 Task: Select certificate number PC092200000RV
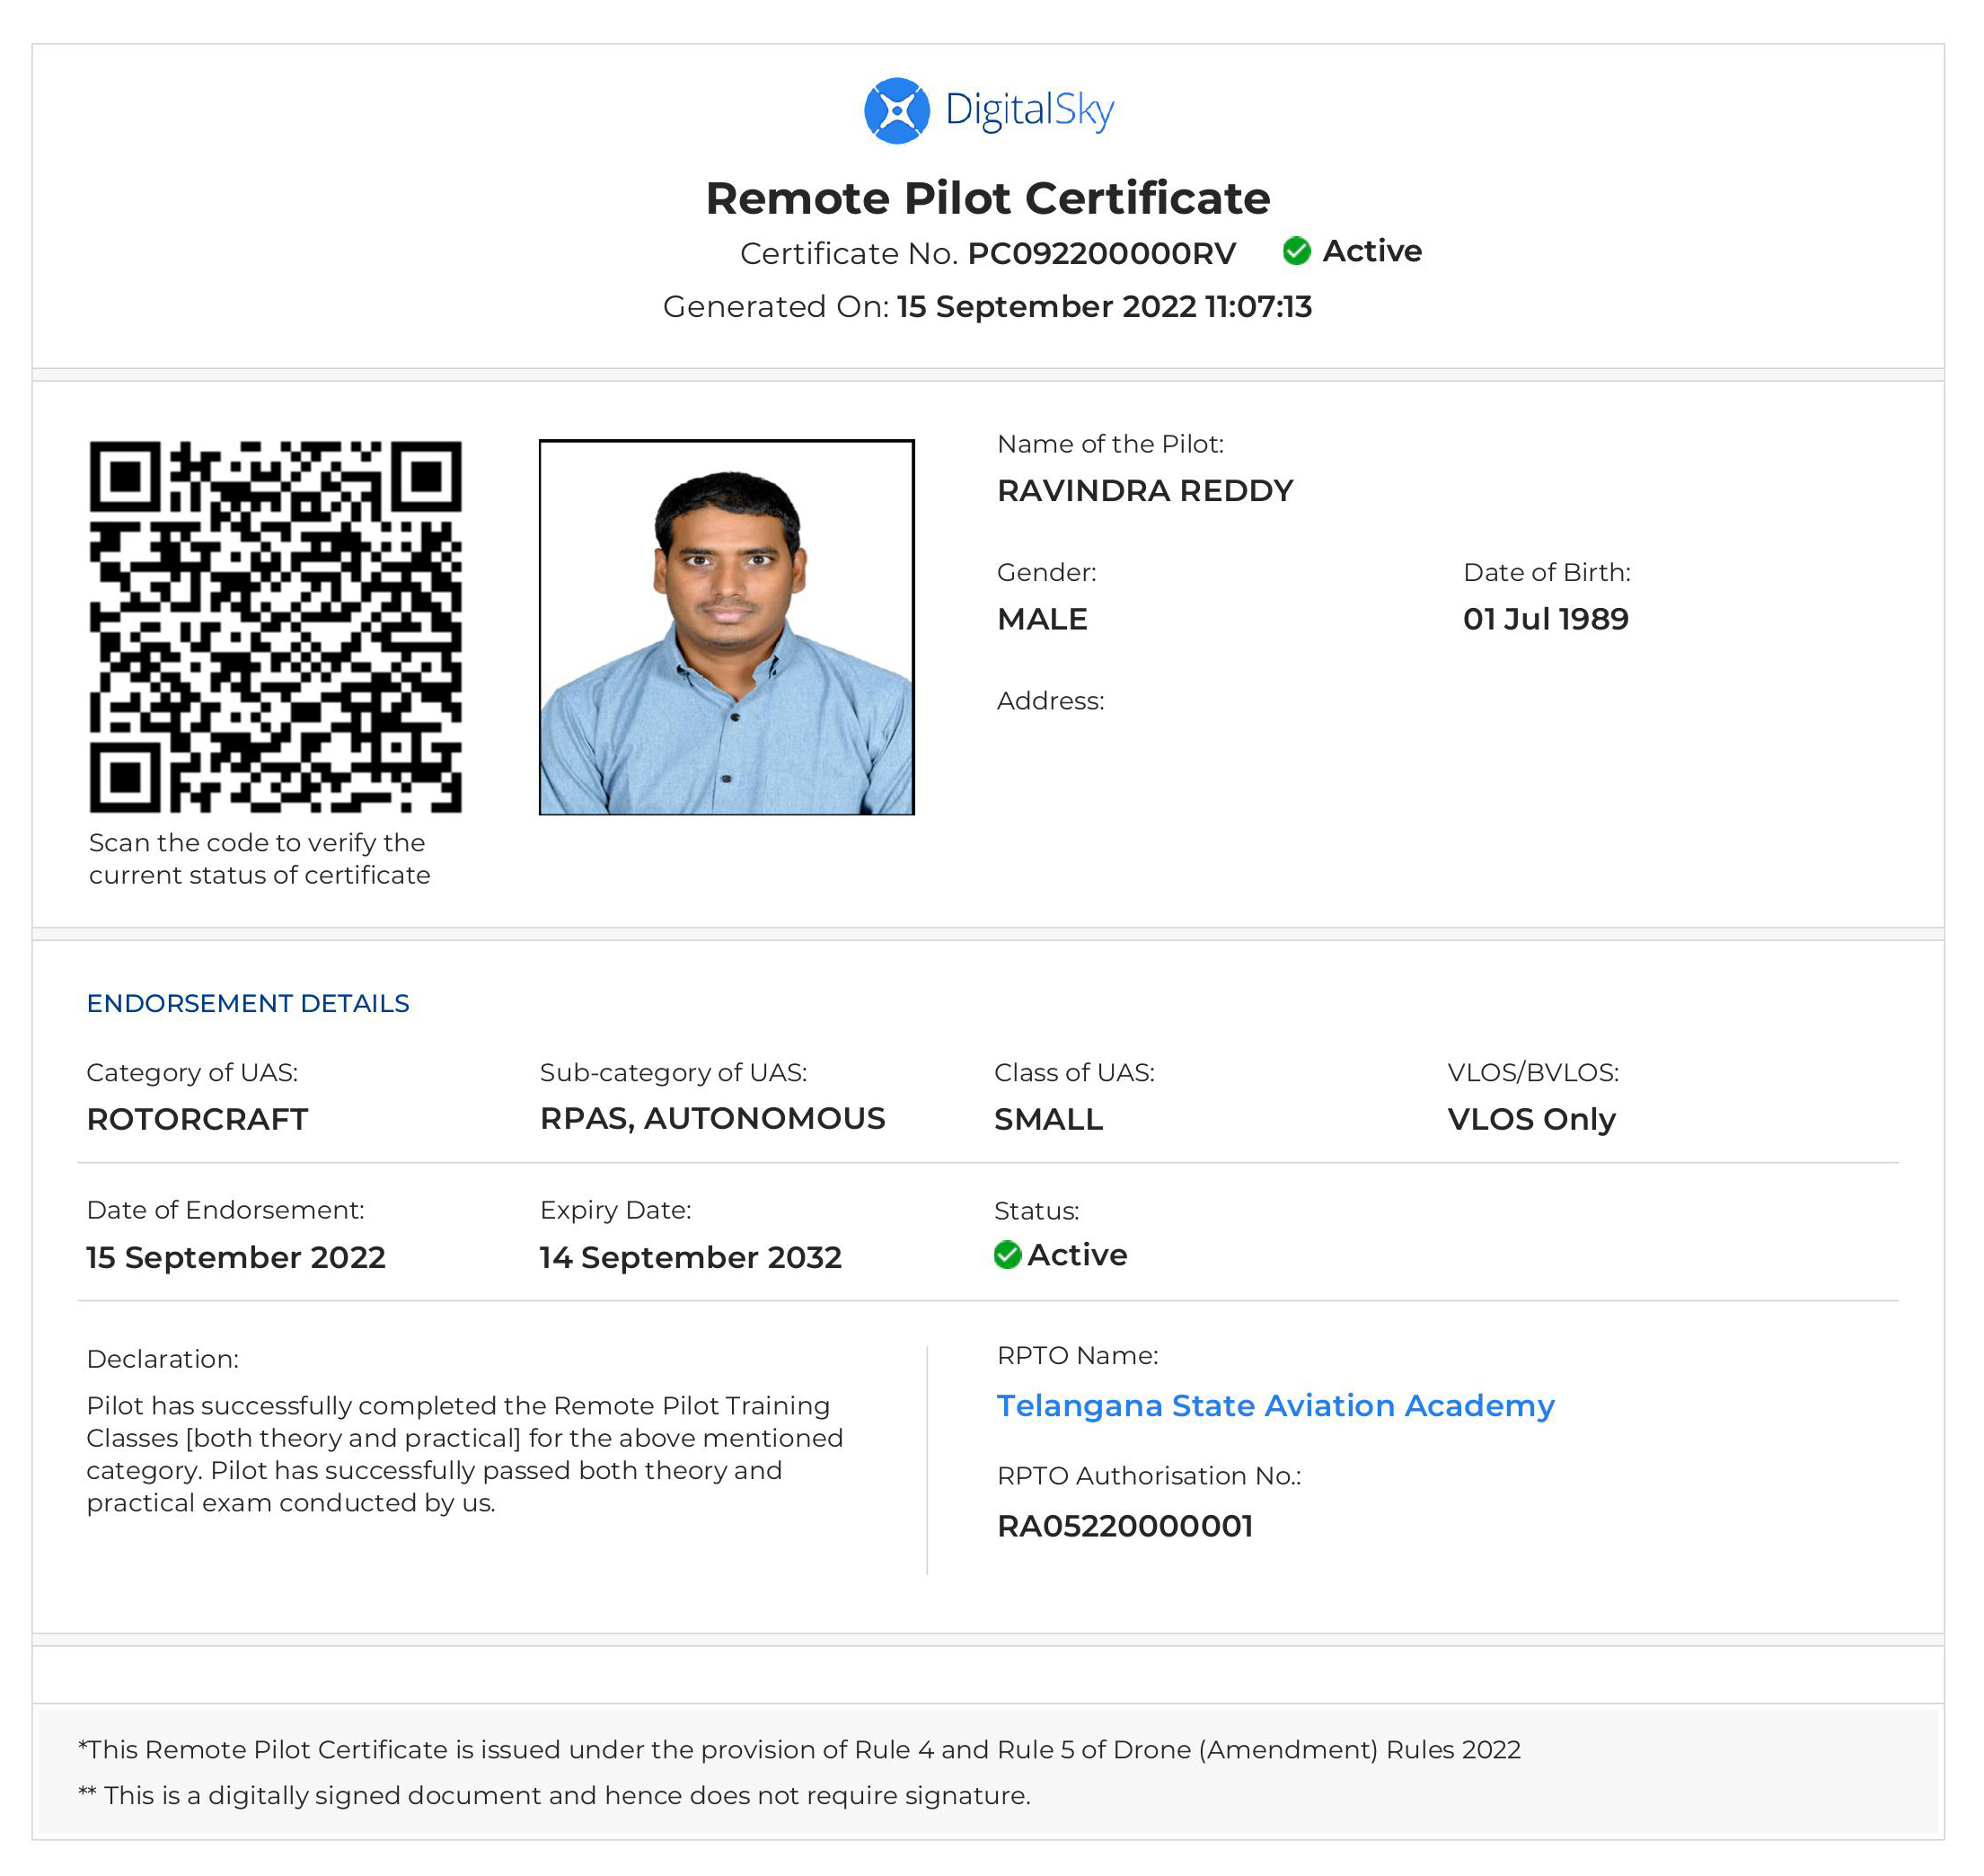(x=1102, y=254)
